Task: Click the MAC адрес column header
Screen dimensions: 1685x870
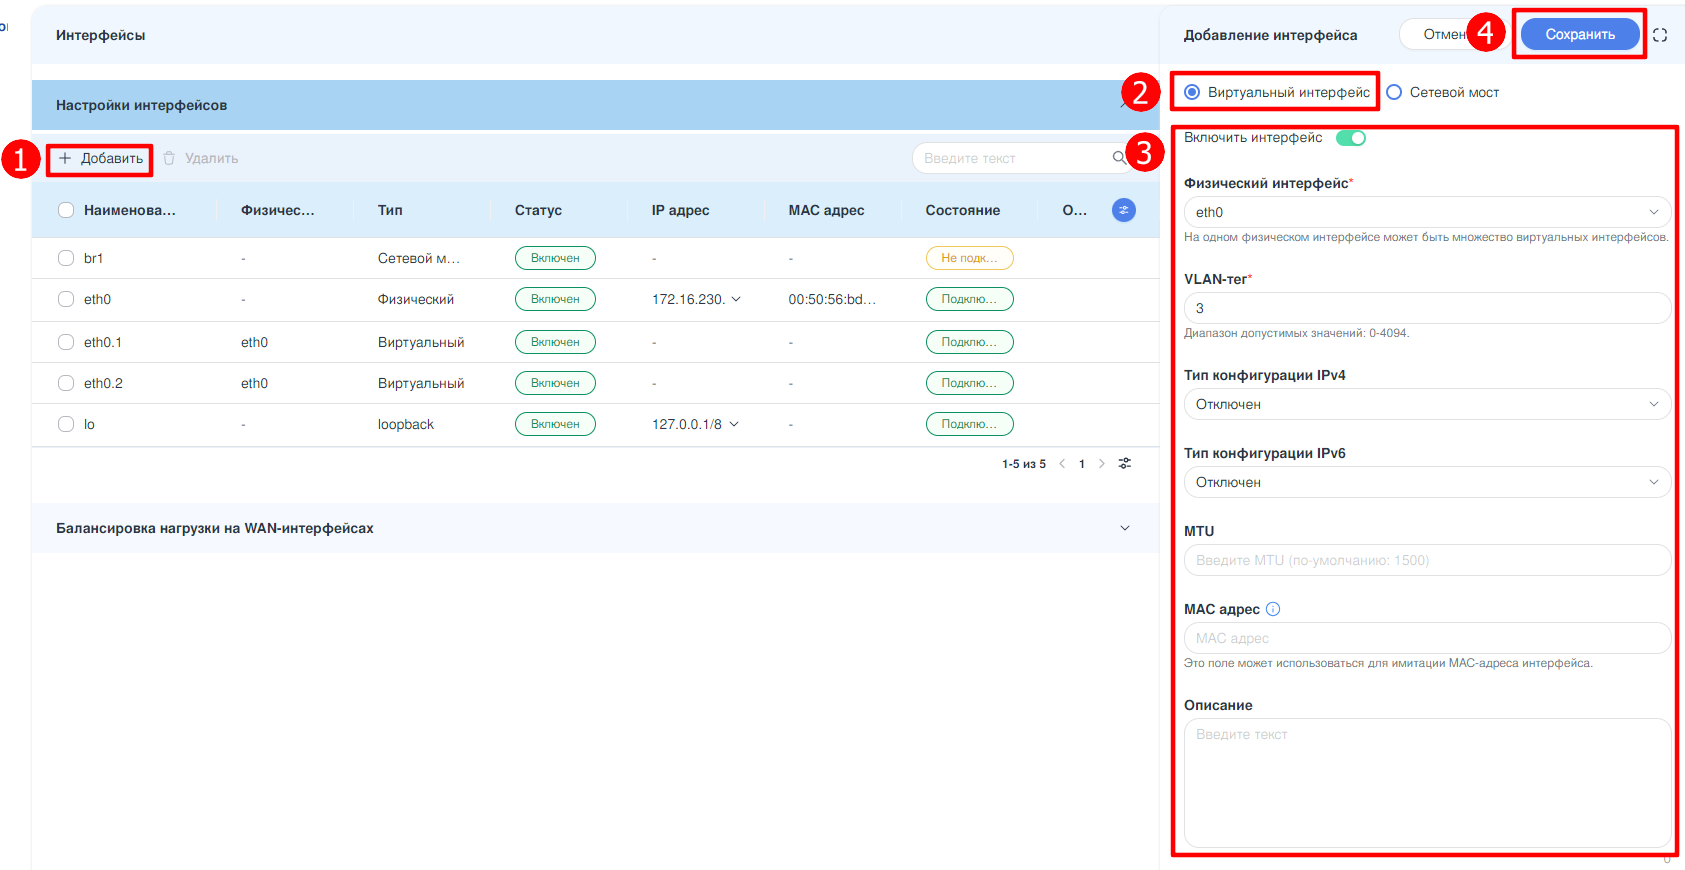Action: pos(826,210)
